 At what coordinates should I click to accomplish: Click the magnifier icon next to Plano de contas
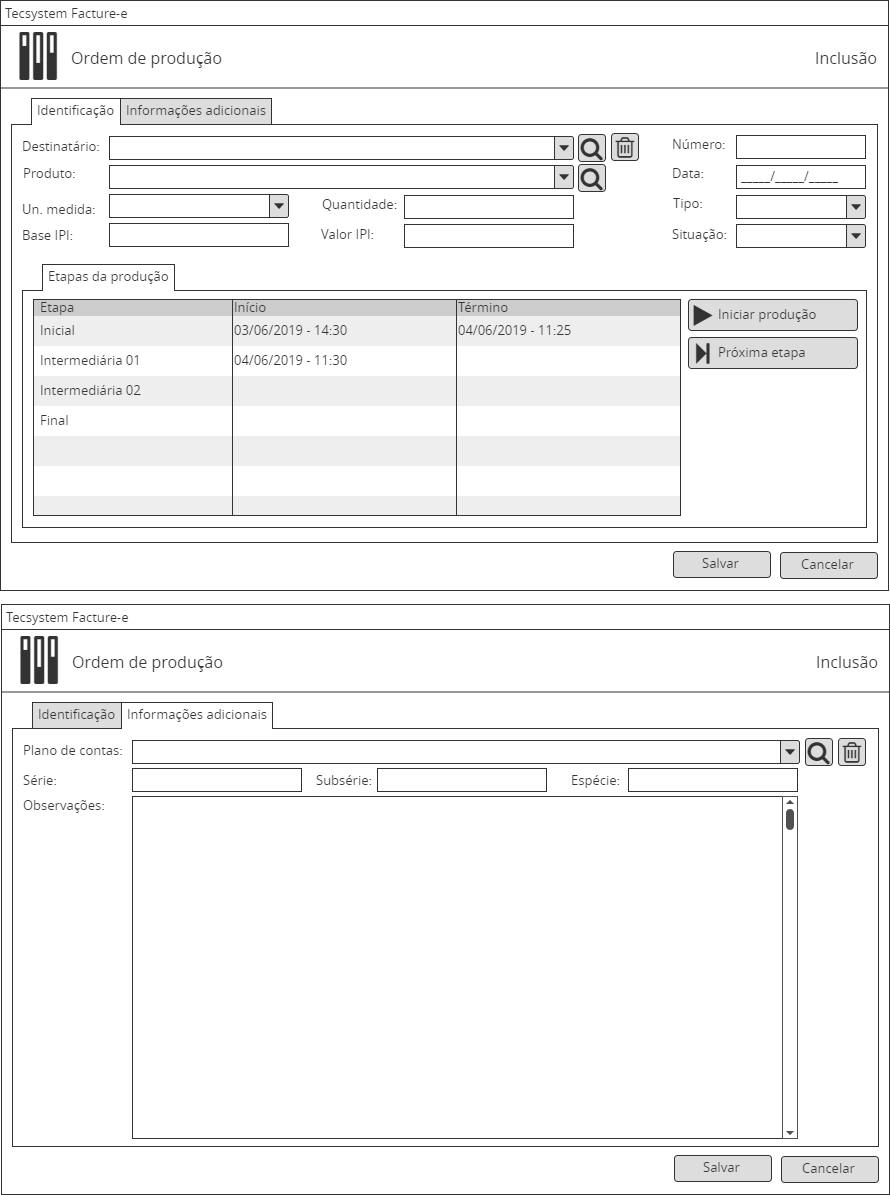point(818,753)
